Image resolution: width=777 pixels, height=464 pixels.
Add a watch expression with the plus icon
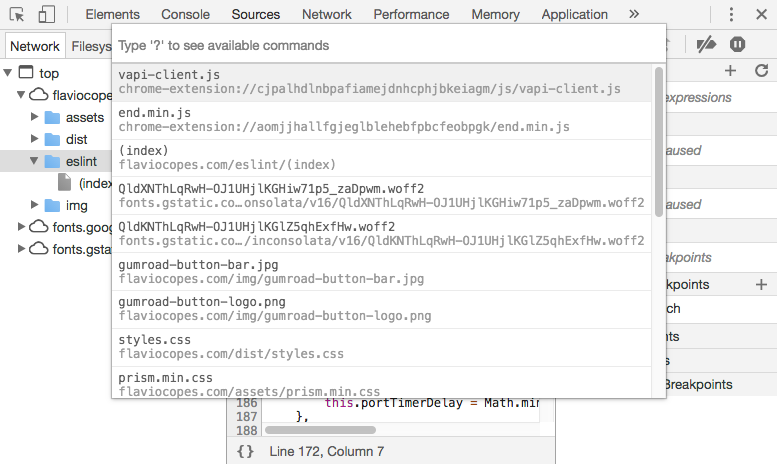coord(730,71)
